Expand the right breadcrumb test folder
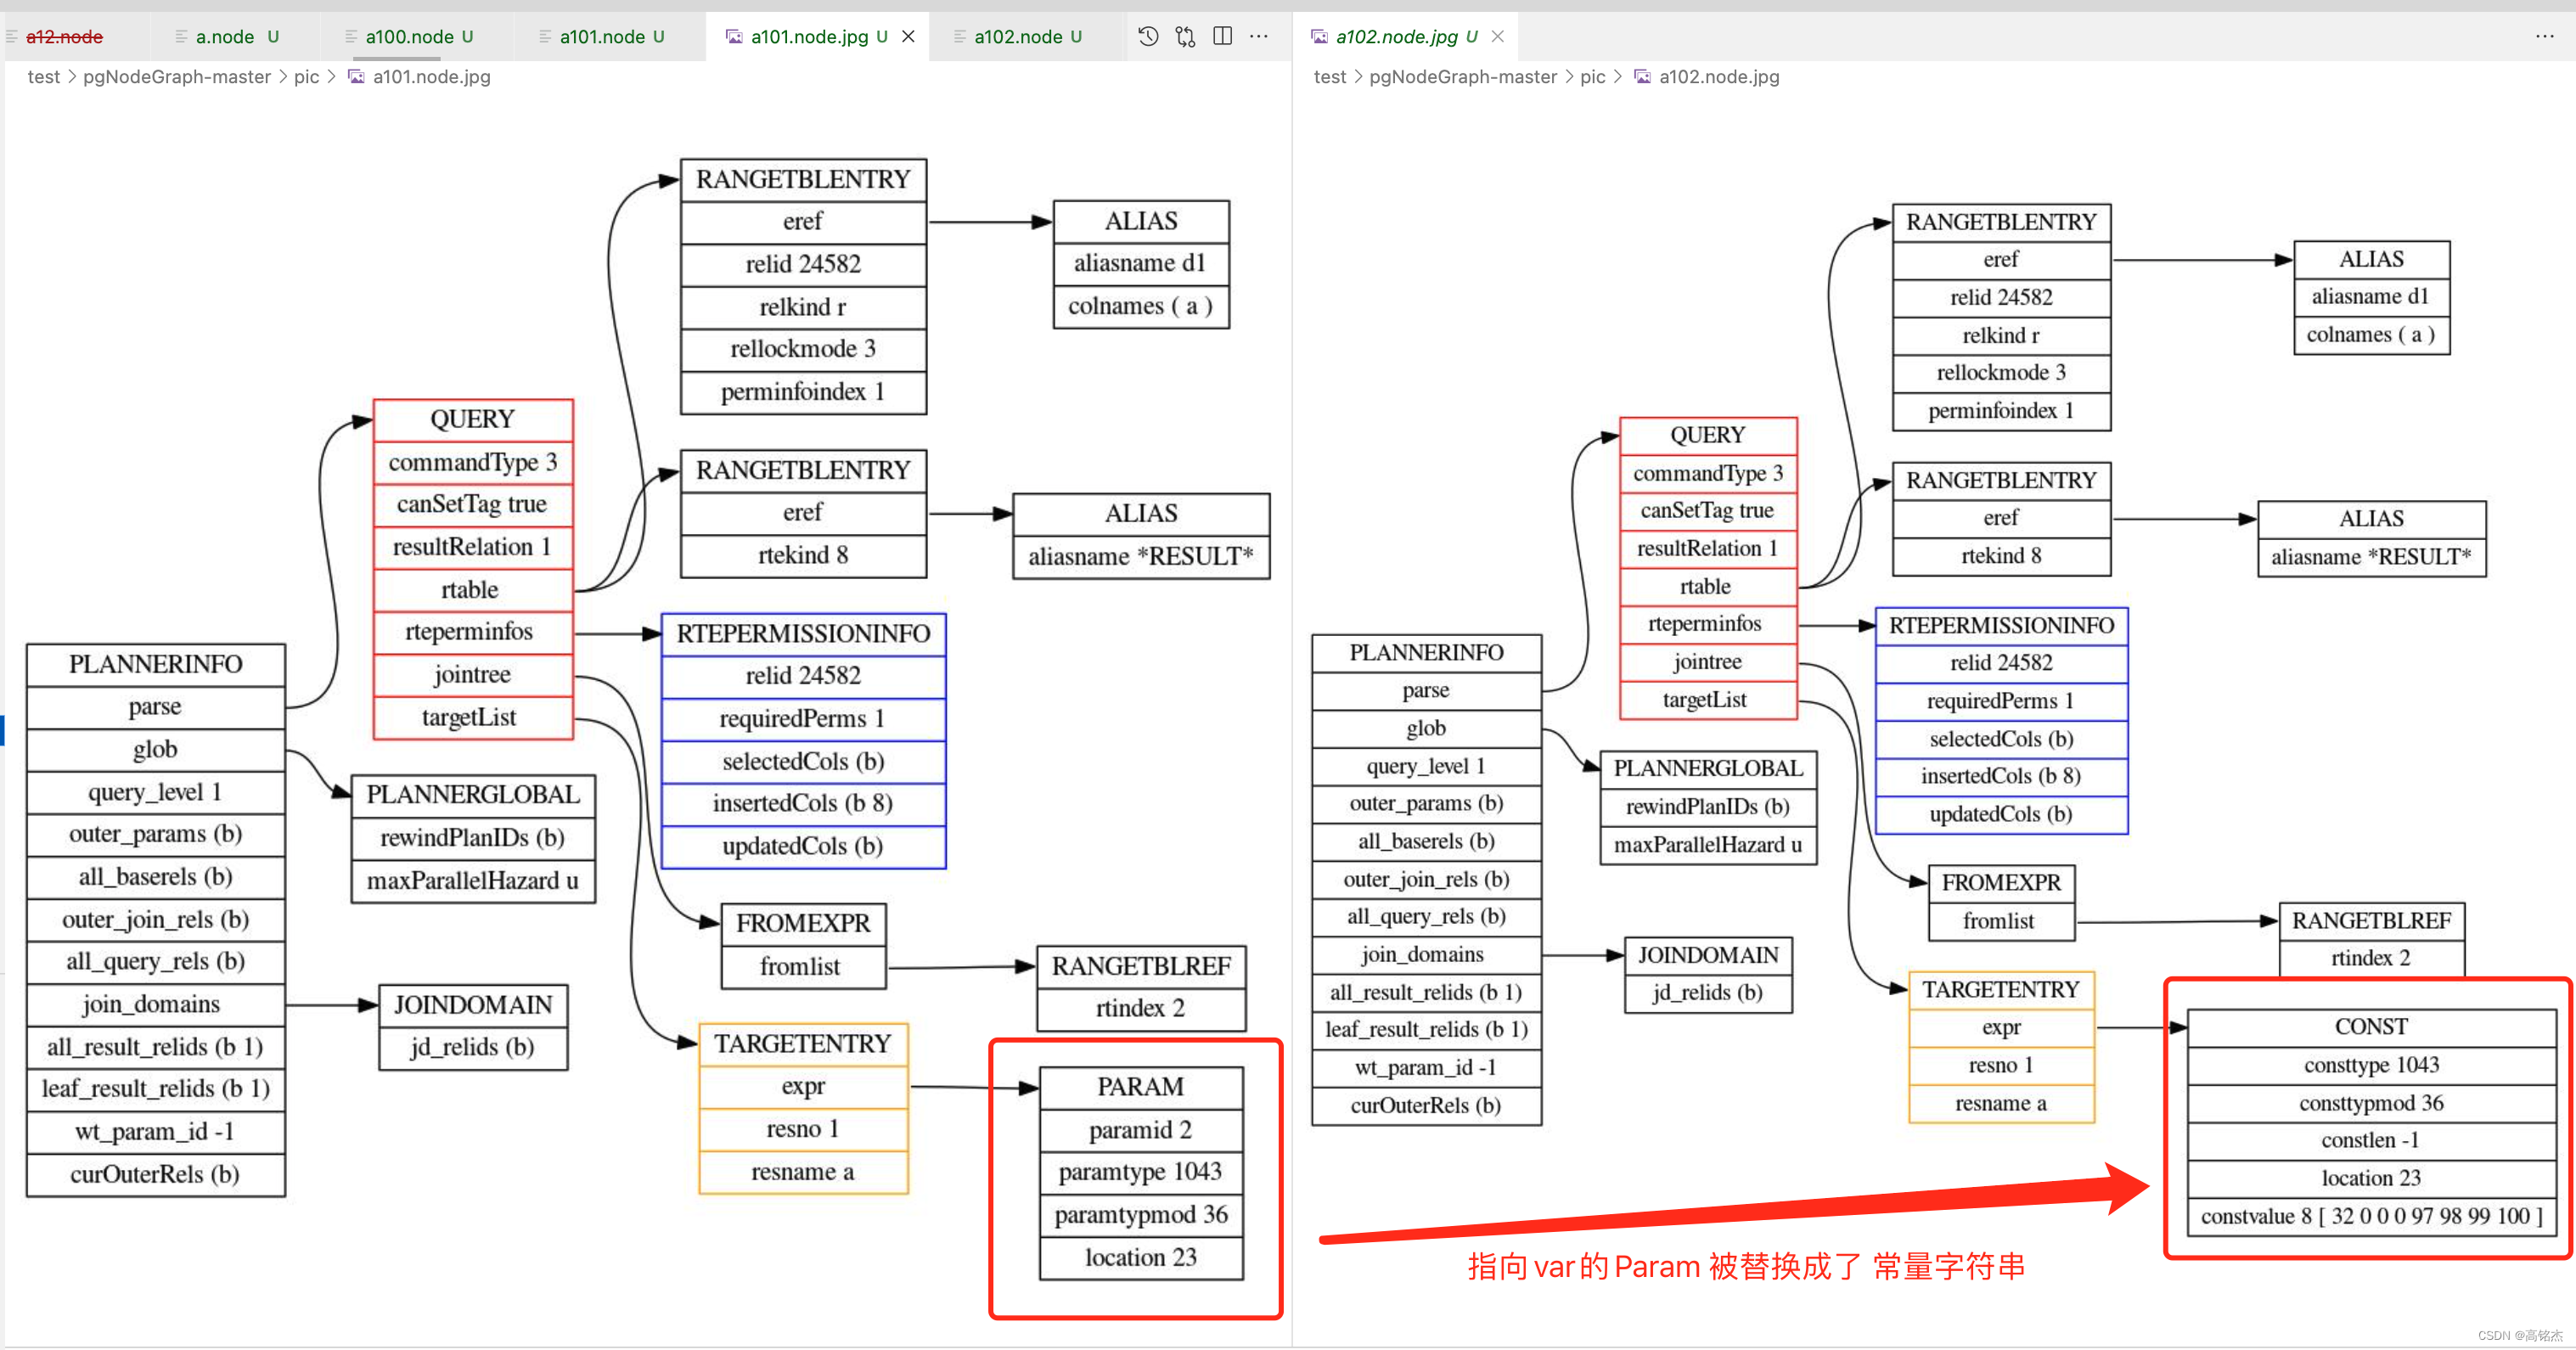Viewport: 2576px width, 1350px height. click(x=1329, y=77)
